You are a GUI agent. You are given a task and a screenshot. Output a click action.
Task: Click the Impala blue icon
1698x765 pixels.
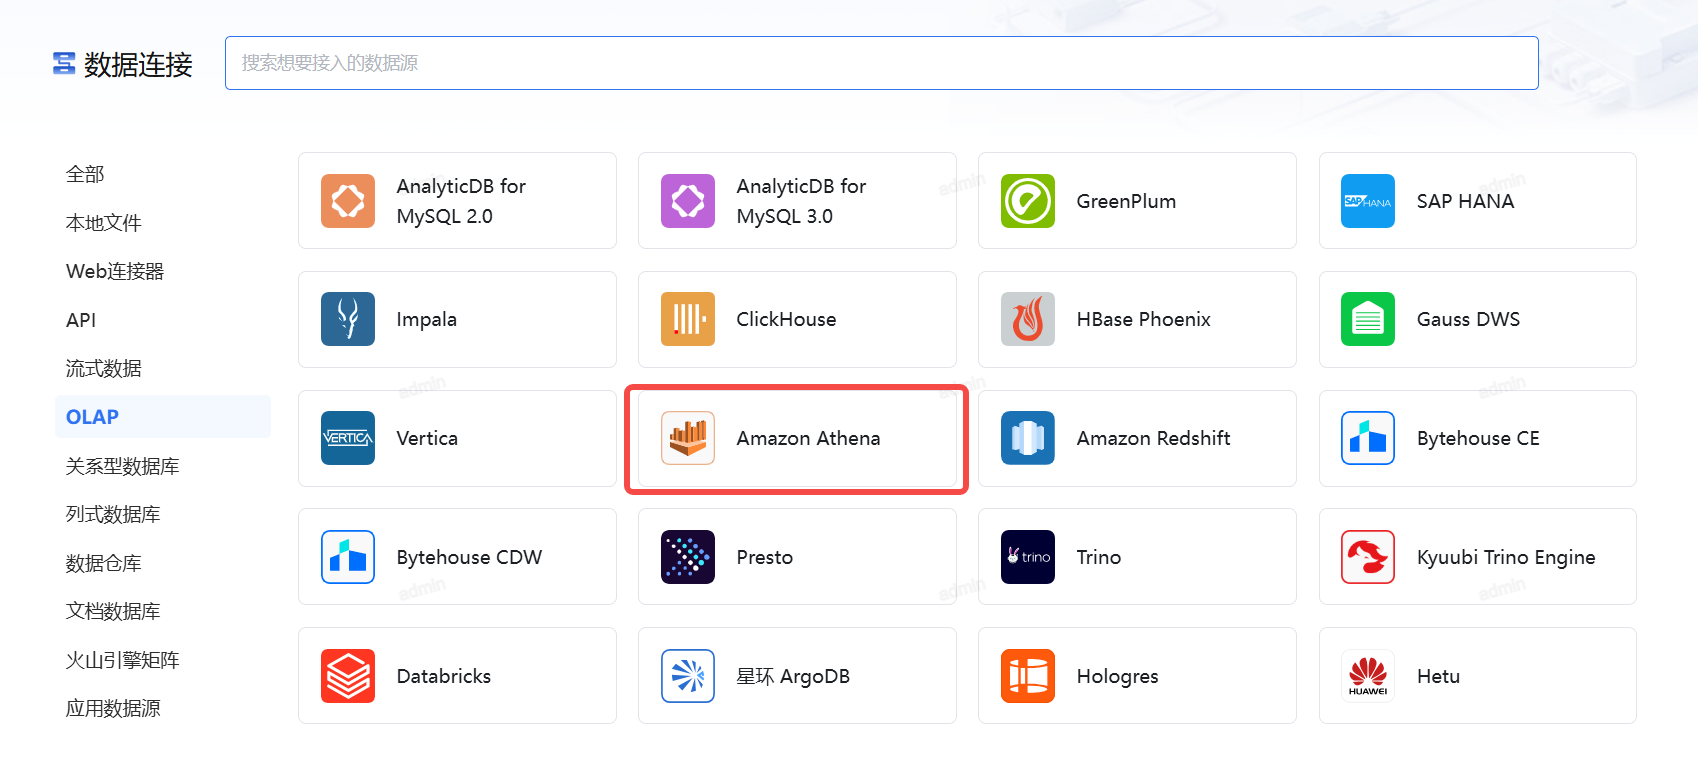348,319
